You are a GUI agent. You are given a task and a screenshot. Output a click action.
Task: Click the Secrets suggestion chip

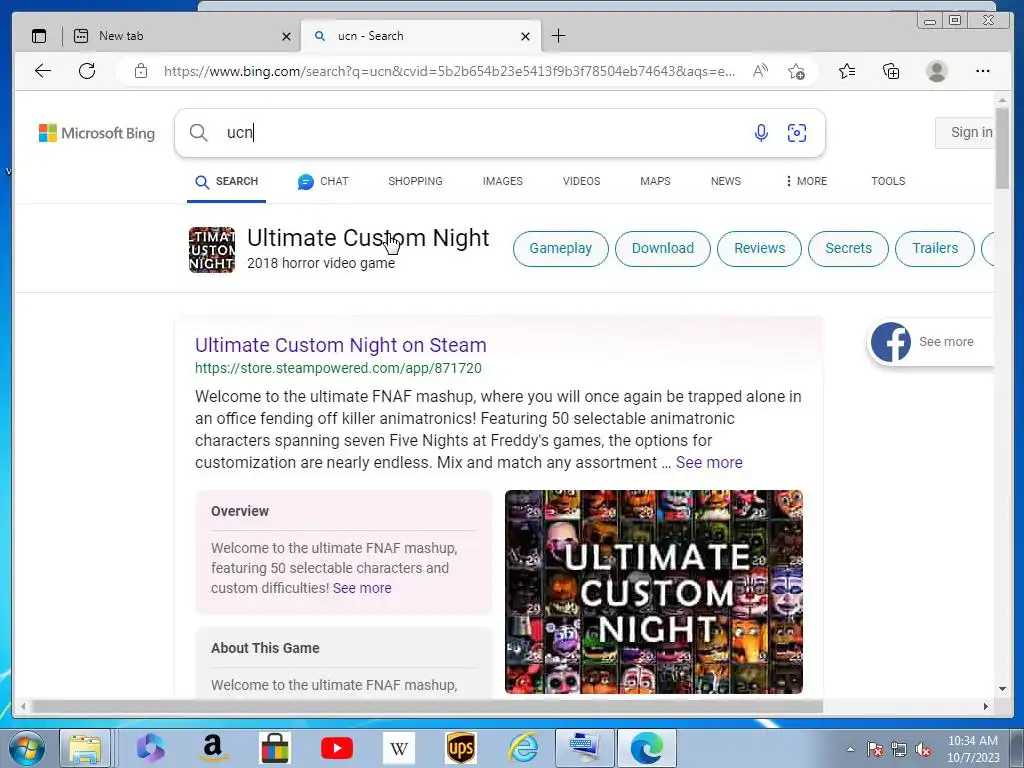click(848, 249)
